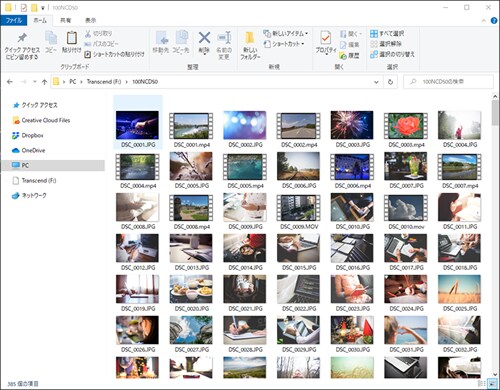Expand the address bar history dropdown

point(376,82)
